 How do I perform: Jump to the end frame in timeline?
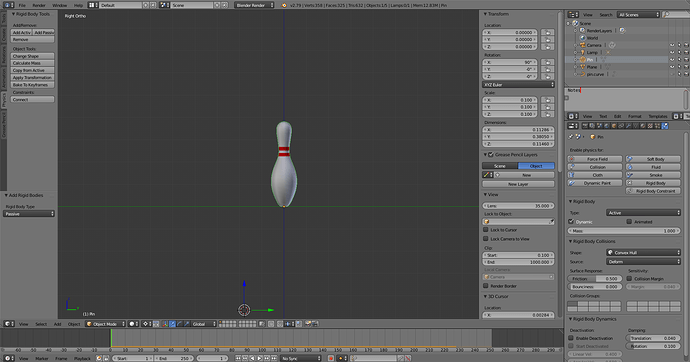[274, 358]
